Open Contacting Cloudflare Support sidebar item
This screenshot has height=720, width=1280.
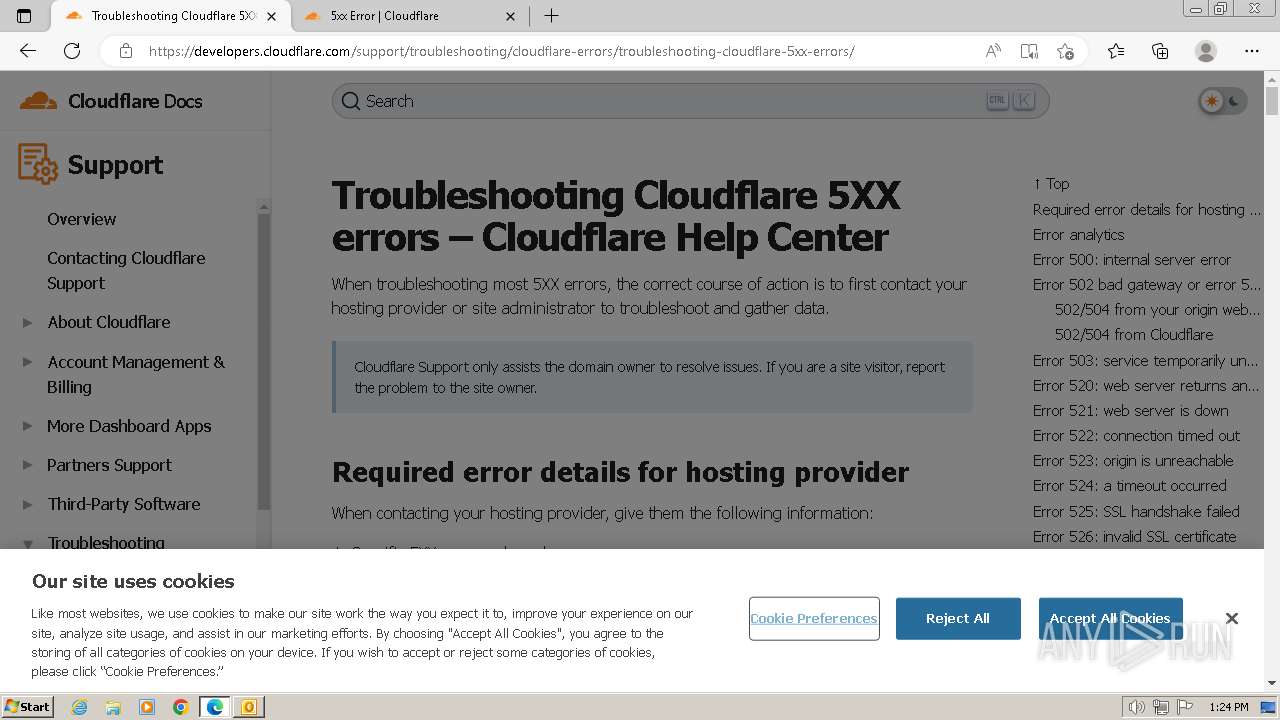coord(126,270)
